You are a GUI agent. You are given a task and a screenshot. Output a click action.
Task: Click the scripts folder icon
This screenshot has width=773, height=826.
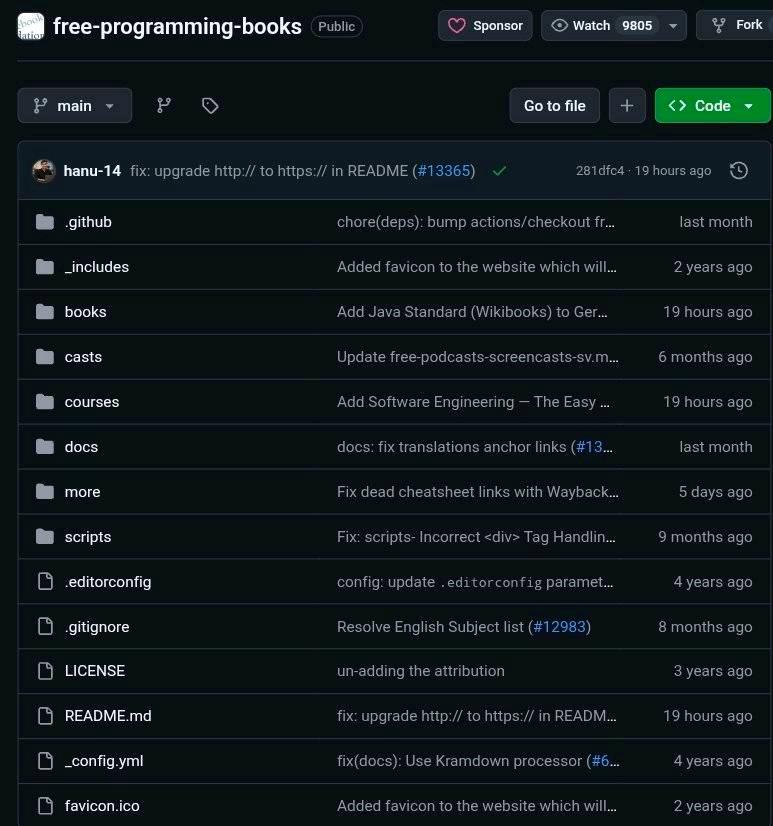point(45,537)
